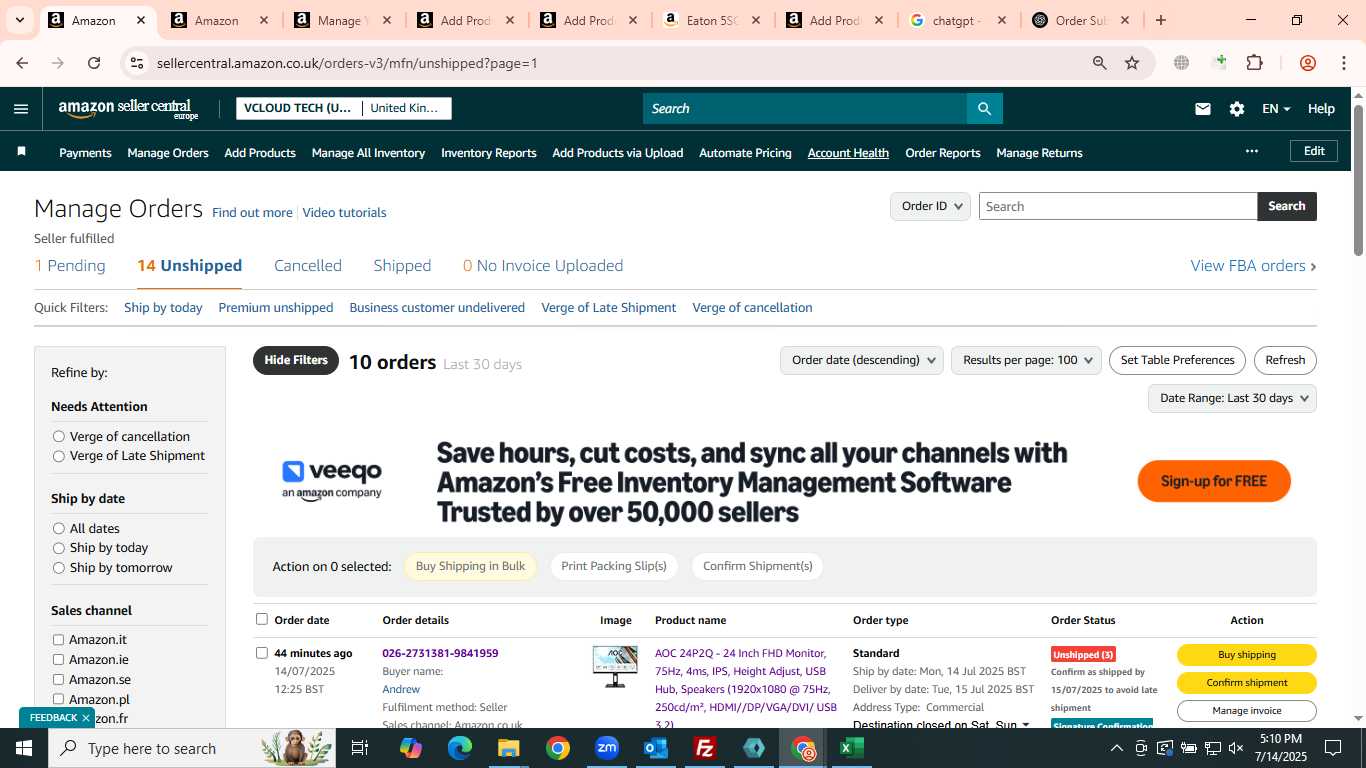Open FileZilla from the taskbar
Viewport: 1366px width, 768px height.
(705, 748)
